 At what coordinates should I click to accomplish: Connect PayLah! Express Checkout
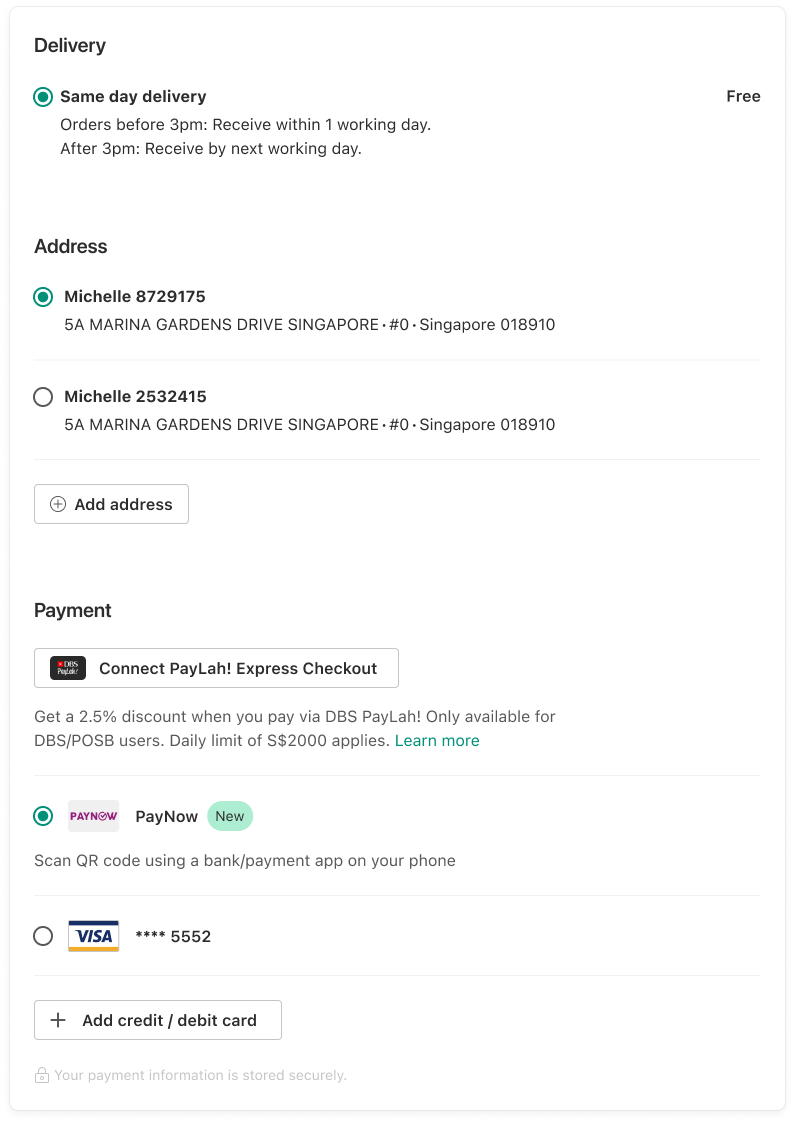(x=216, y=668)
